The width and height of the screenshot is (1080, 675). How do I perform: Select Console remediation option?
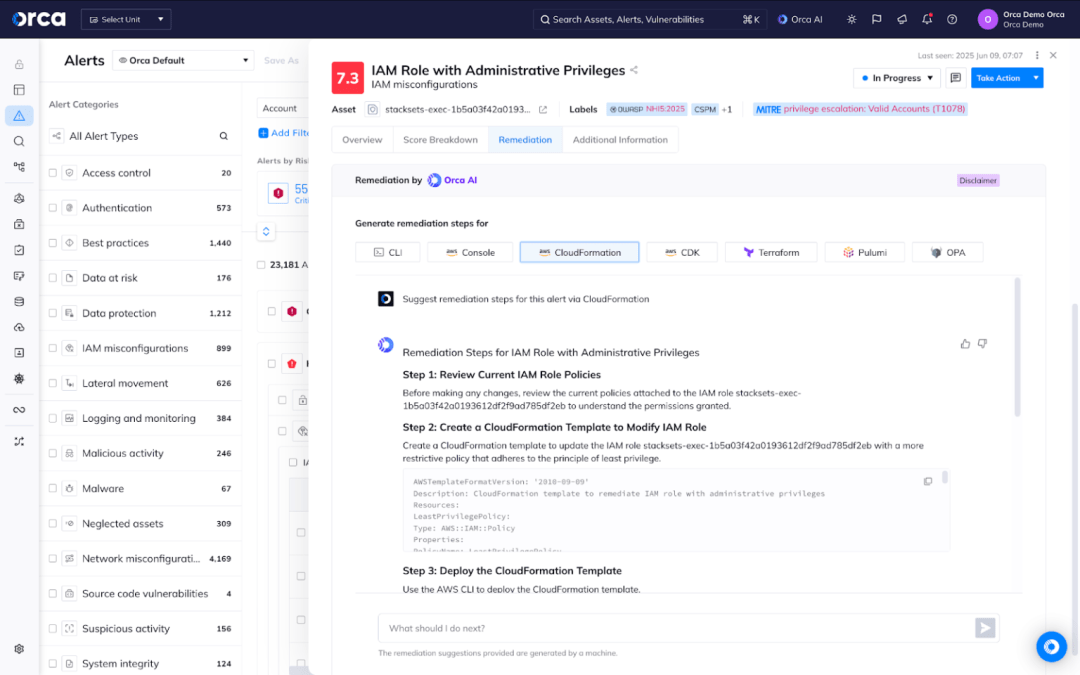click(470, 253)
